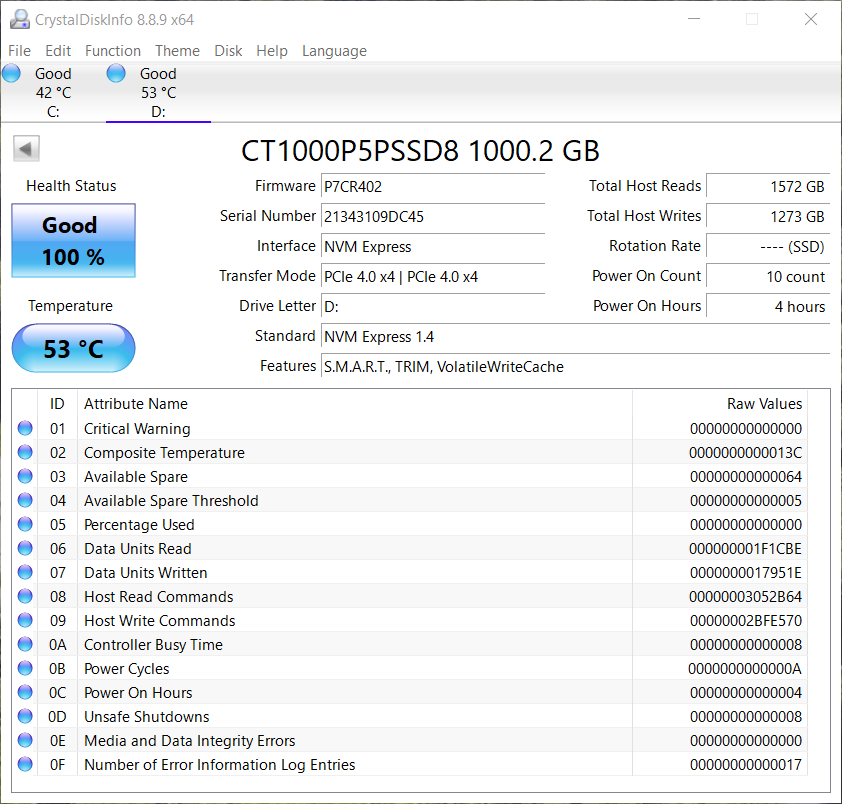Click the Good 100 % health status button
842x804 pixels.
pos(73,241)
